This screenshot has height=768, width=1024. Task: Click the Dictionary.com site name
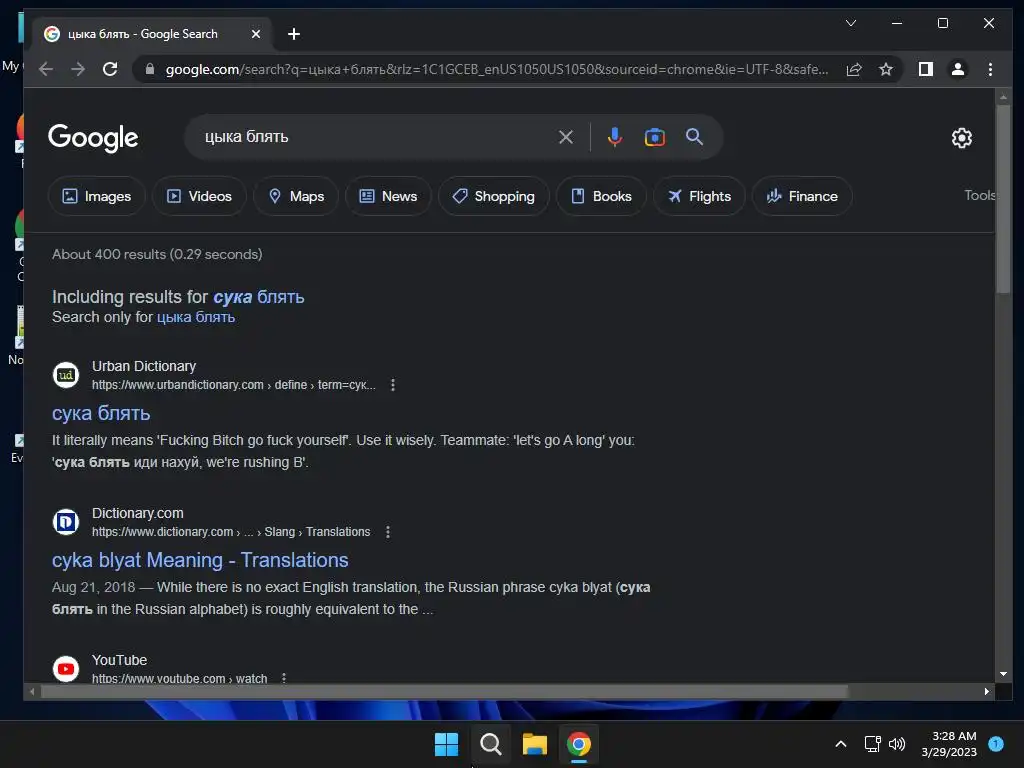click(138, 513)
